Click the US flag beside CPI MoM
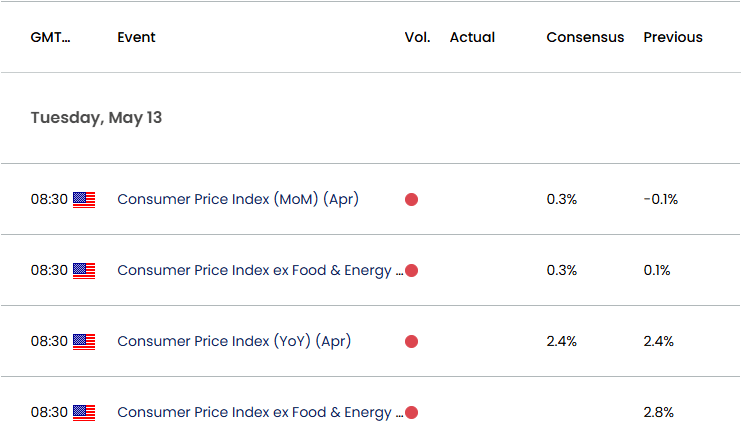 click(x=84, y=200)
